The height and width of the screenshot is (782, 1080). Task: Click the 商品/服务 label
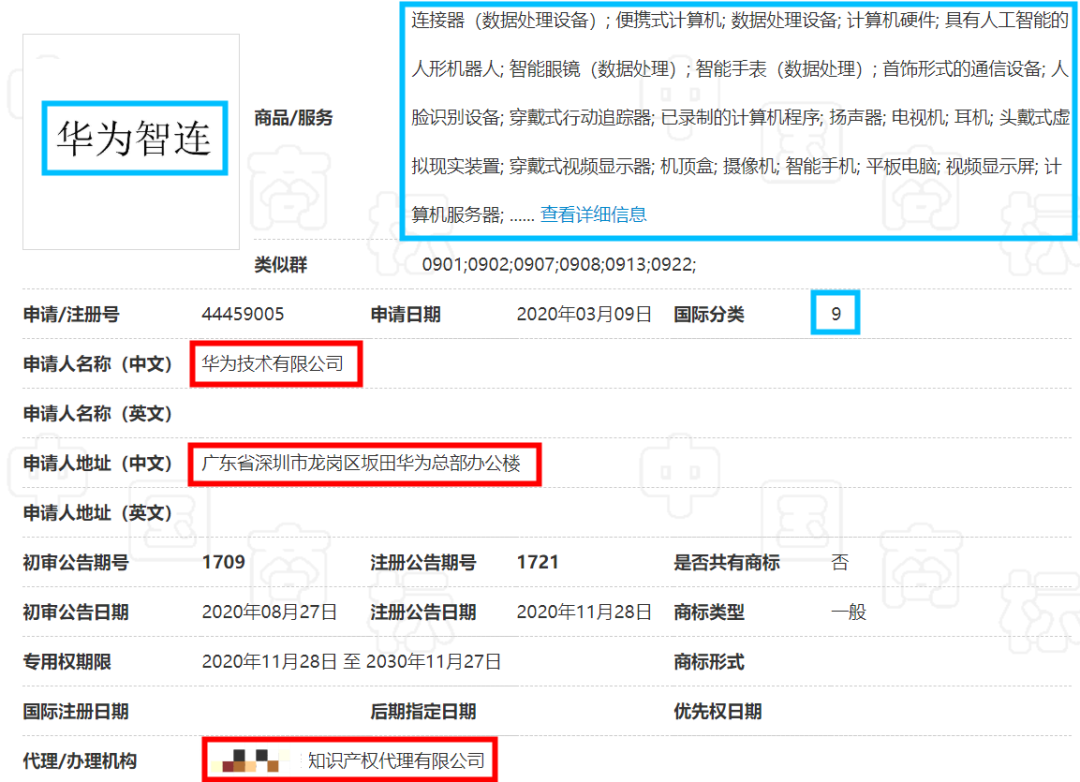[x=293, y=118]
